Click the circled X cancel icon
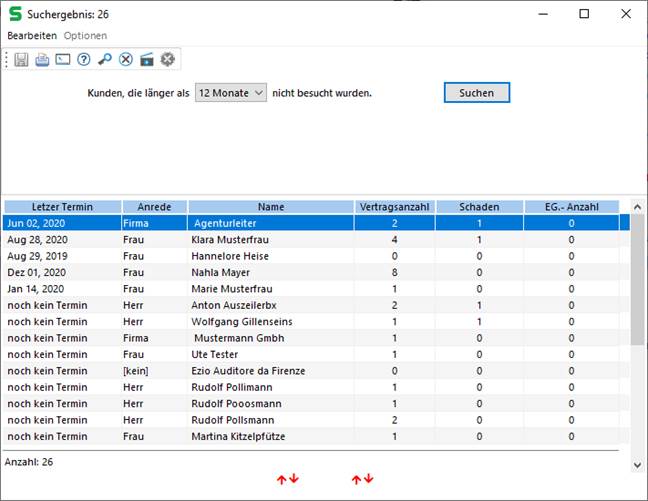The width and height of the screenshot is (648, 501). (126, 60)
